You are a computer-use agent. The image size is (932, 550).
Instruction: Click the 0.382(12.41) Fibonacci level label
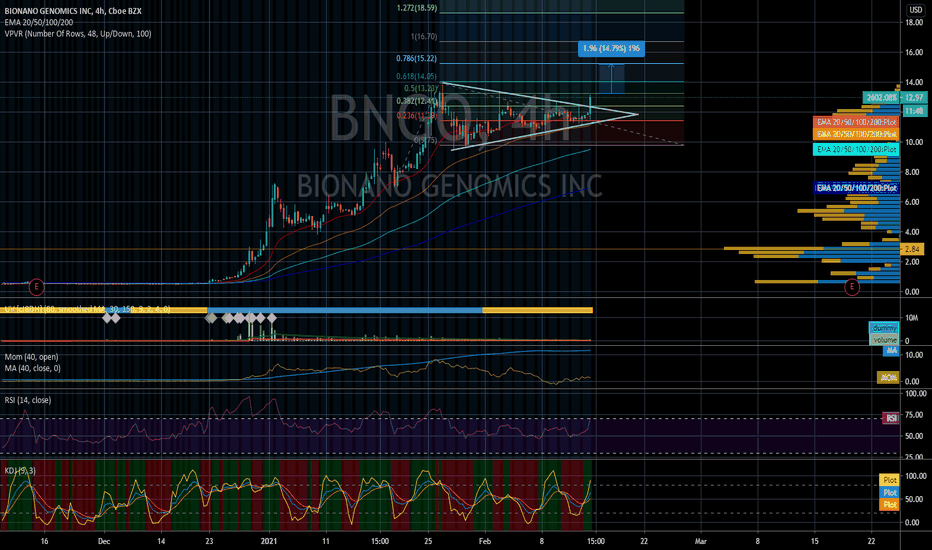coord(417,101)
